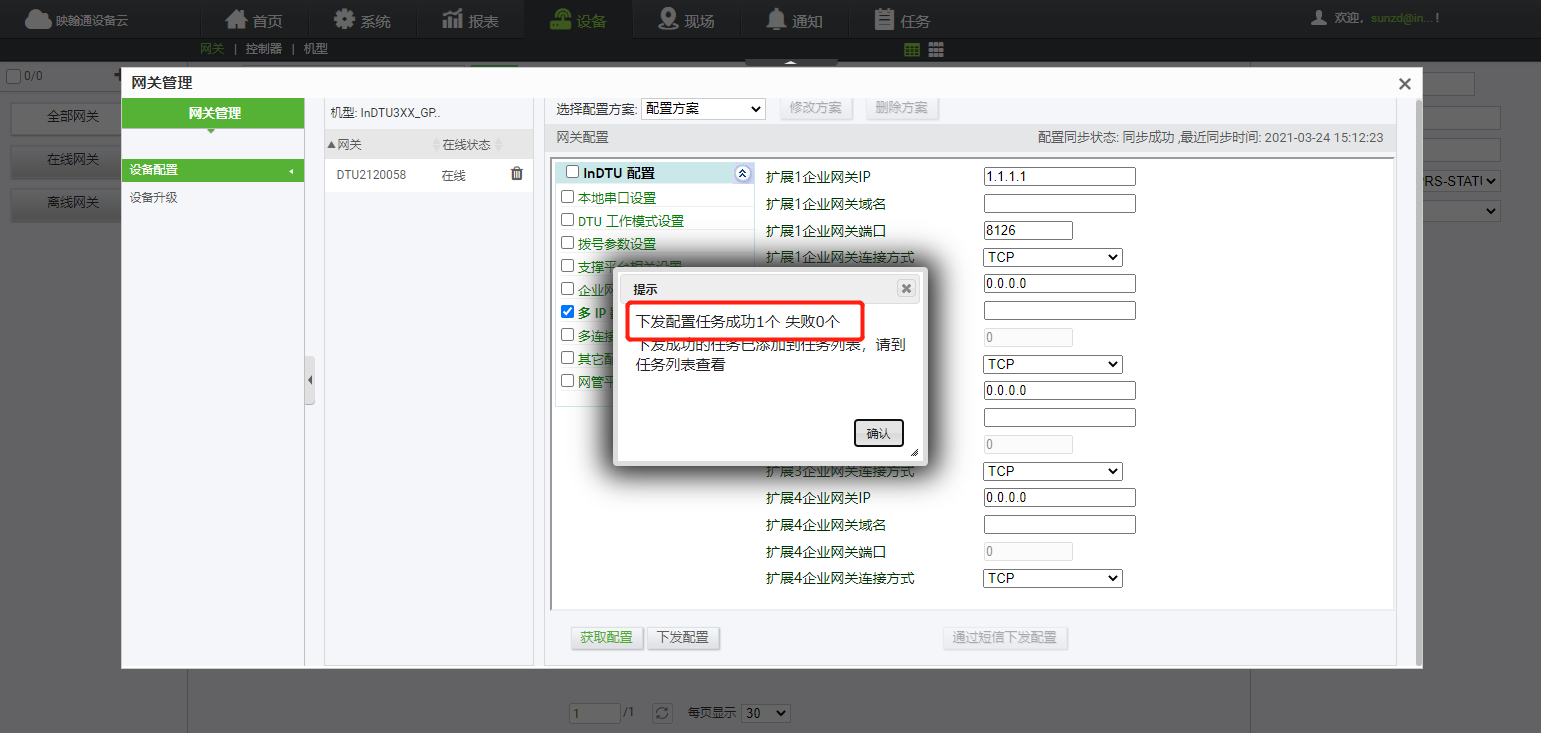Change the 每页显示 page size dropdown
The image size is (1541, 733).
(765, 713)
